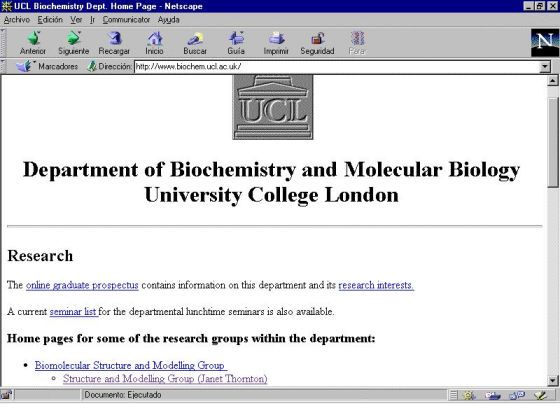Open search via the Buscar icon
Screen dimensions: 560x420
(195, 38)
